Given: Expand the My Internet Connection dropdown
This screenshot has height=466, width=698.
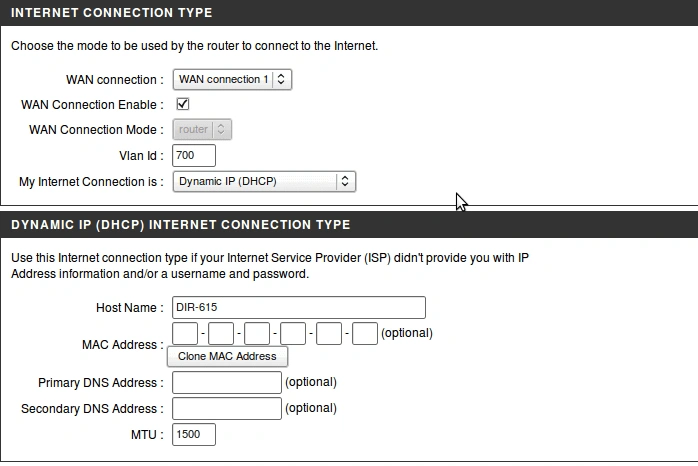Looking at the screenshot, I should [x=264, y=182].
